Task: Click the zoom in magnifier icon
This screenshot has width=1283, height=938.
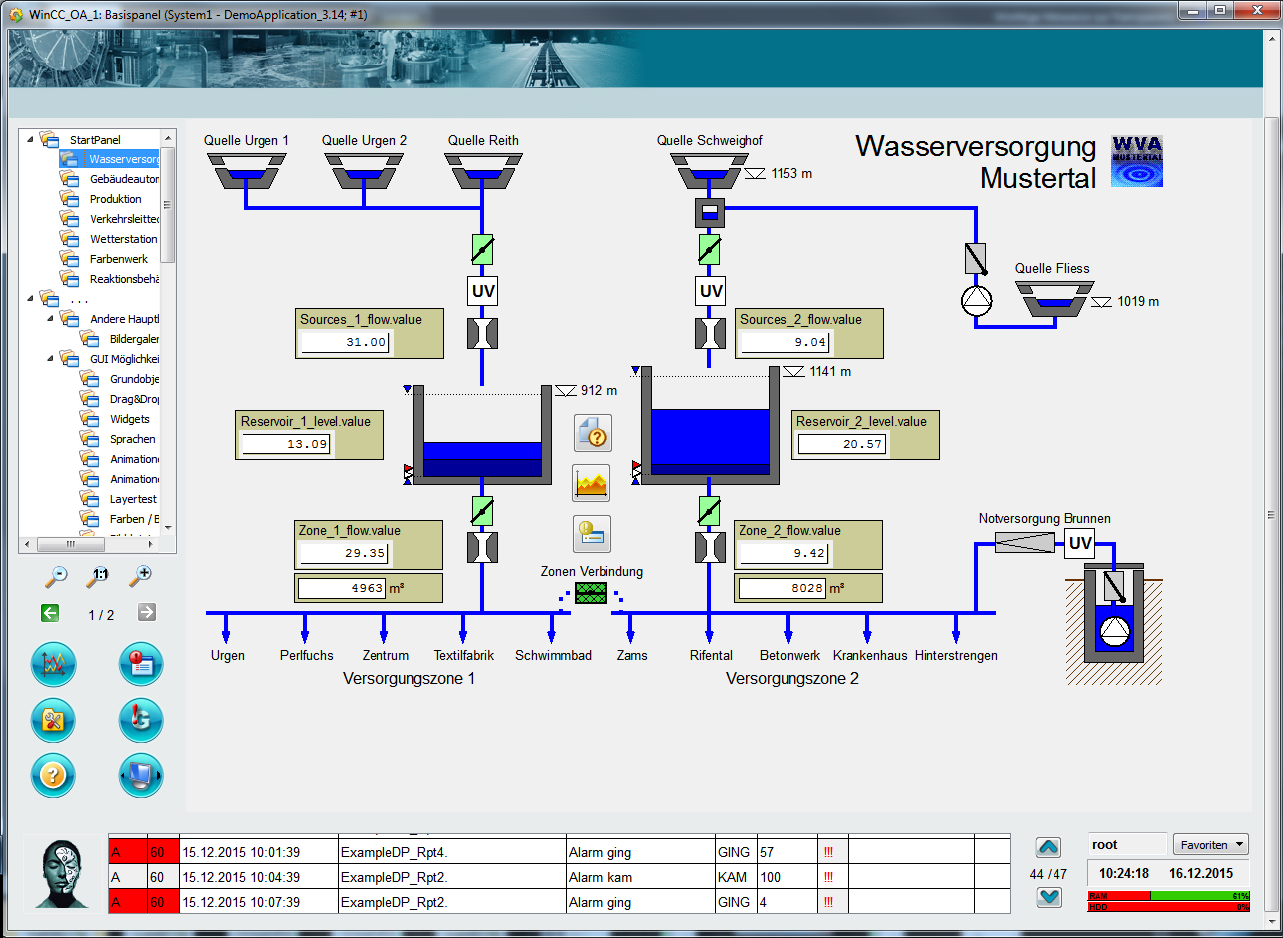Action: [141, 575]
